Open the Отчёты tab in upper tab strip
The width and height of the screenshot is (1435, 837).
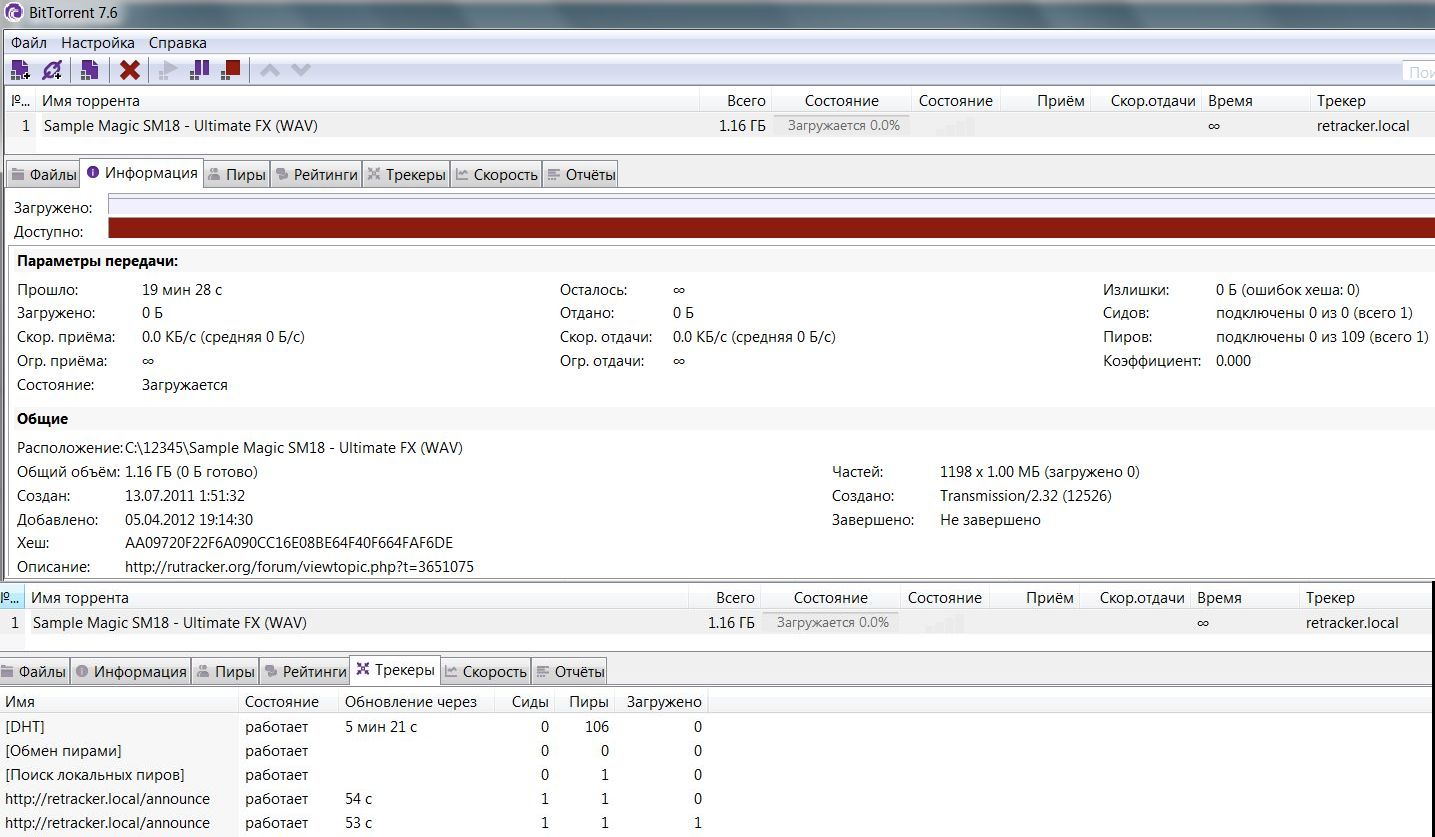click(580, 175)
